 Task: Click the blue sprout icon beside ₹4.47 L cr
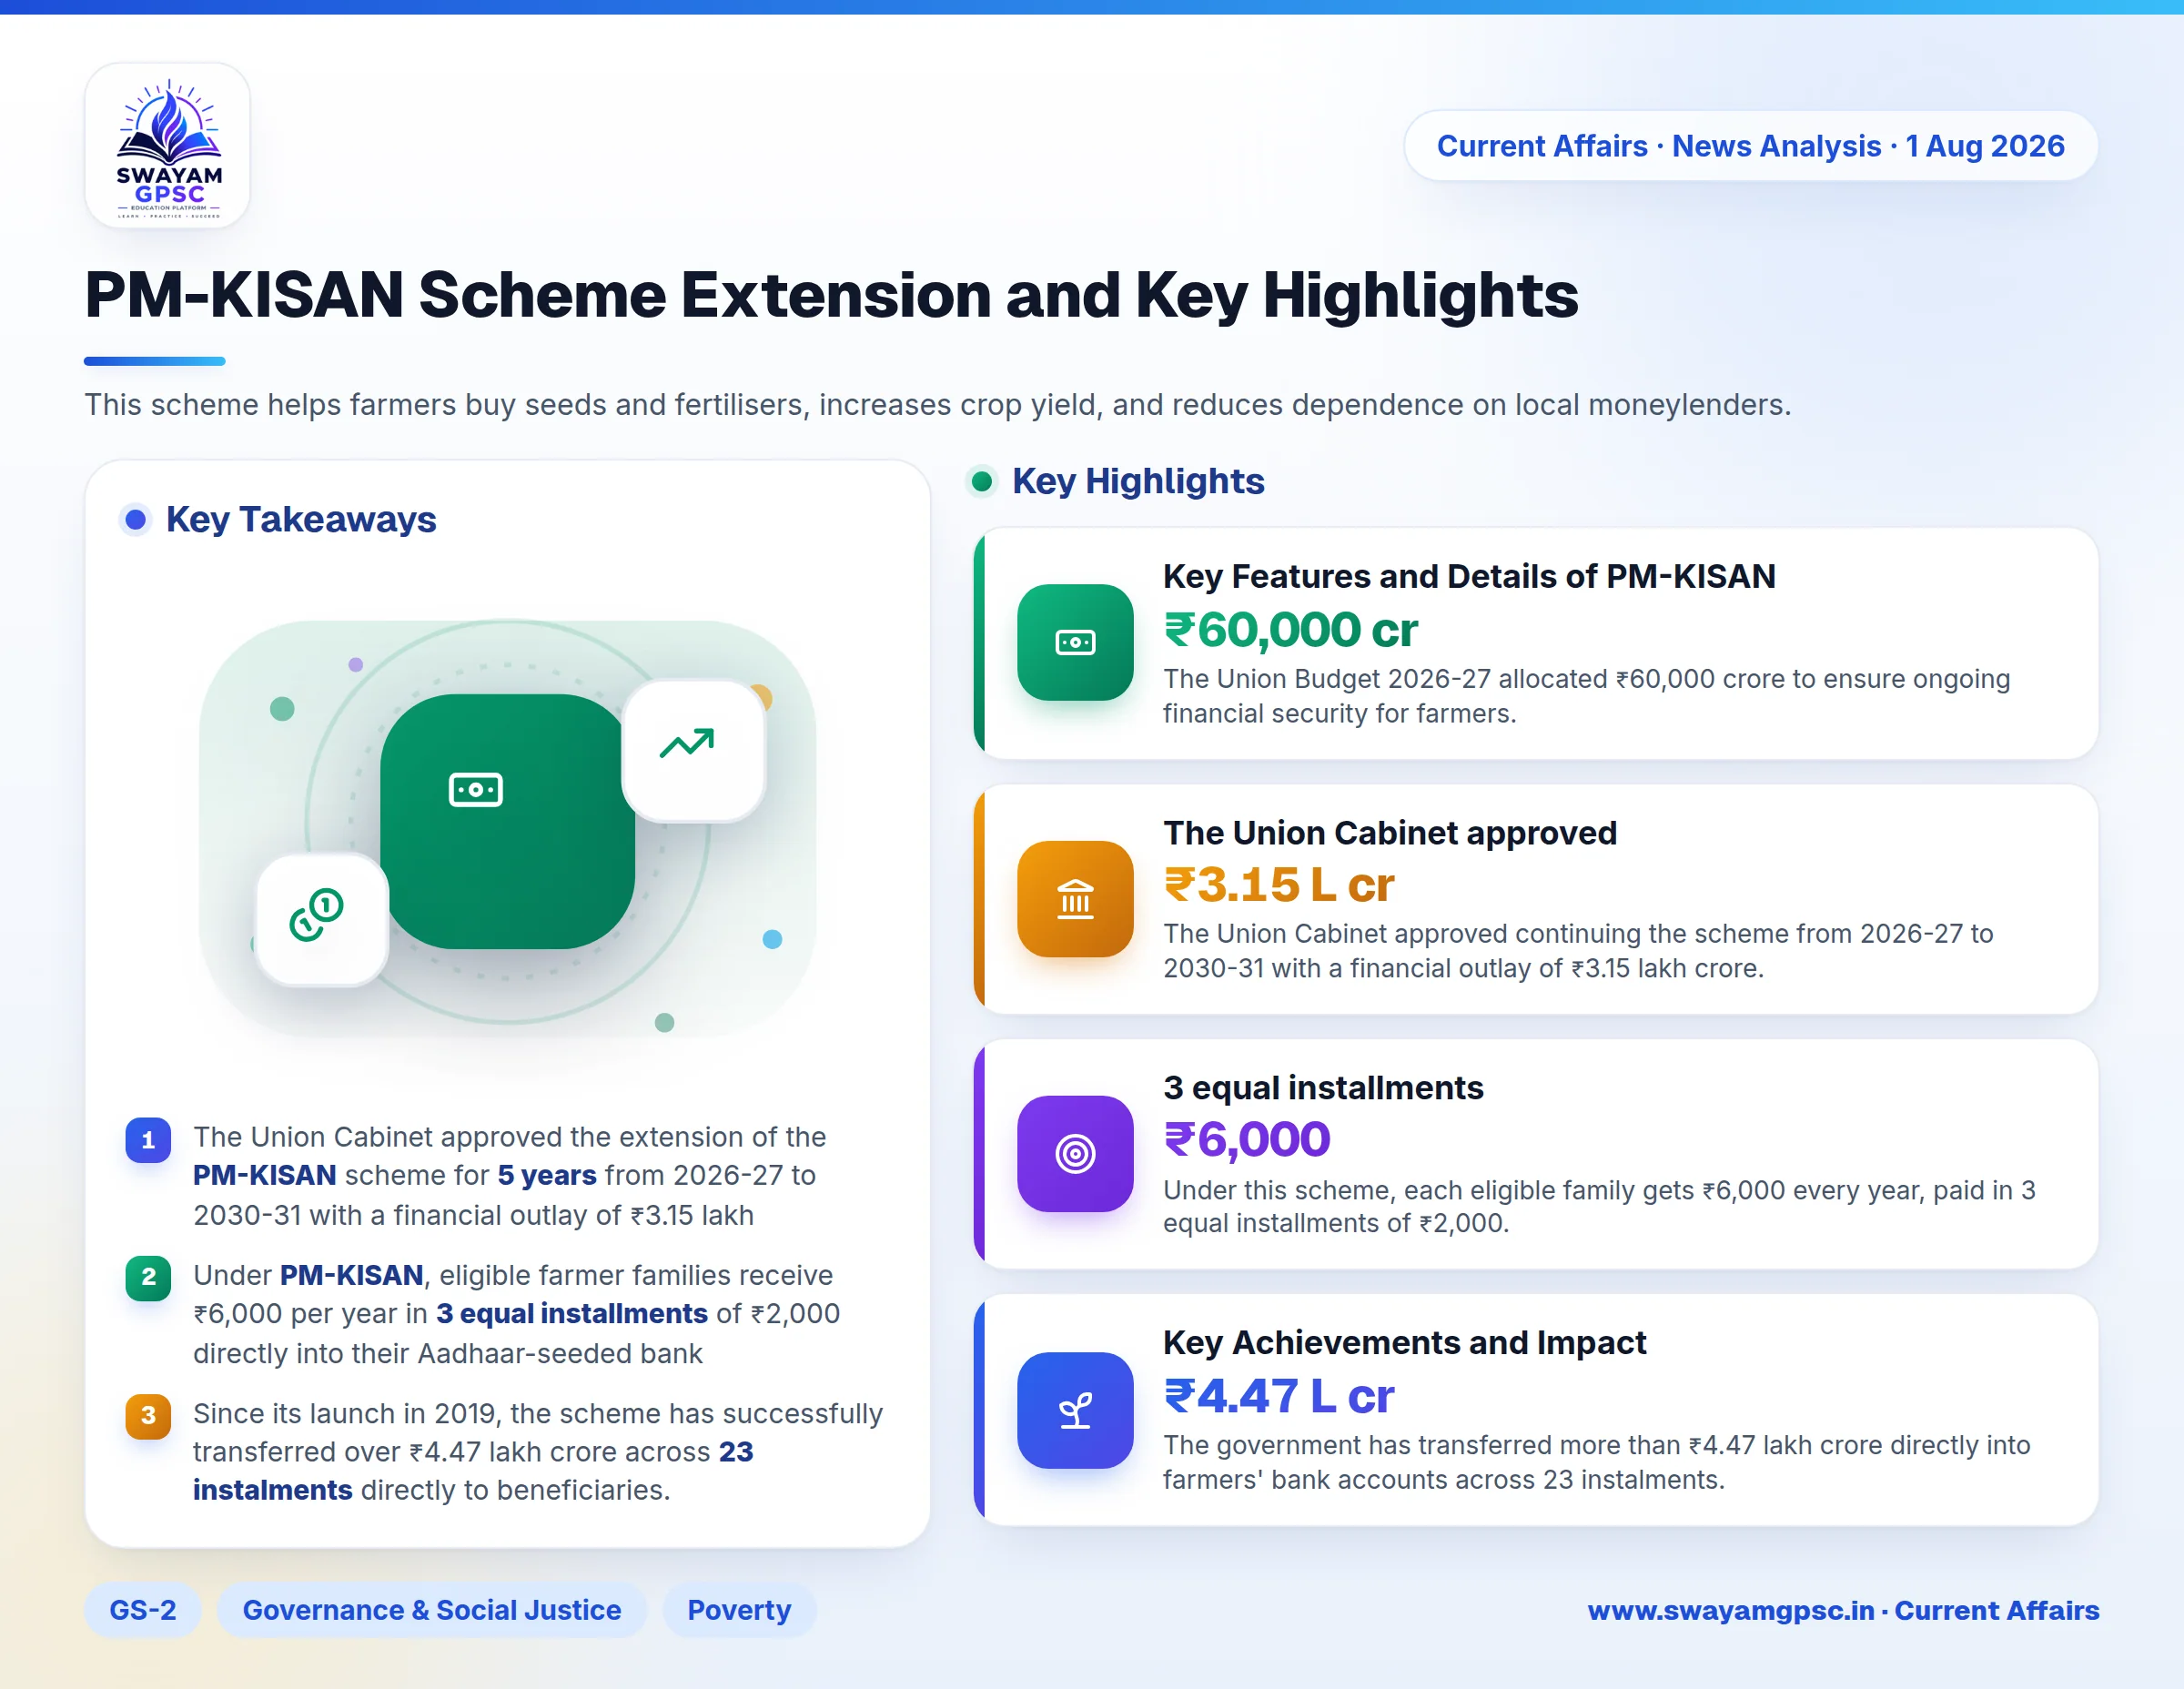1075,1410
